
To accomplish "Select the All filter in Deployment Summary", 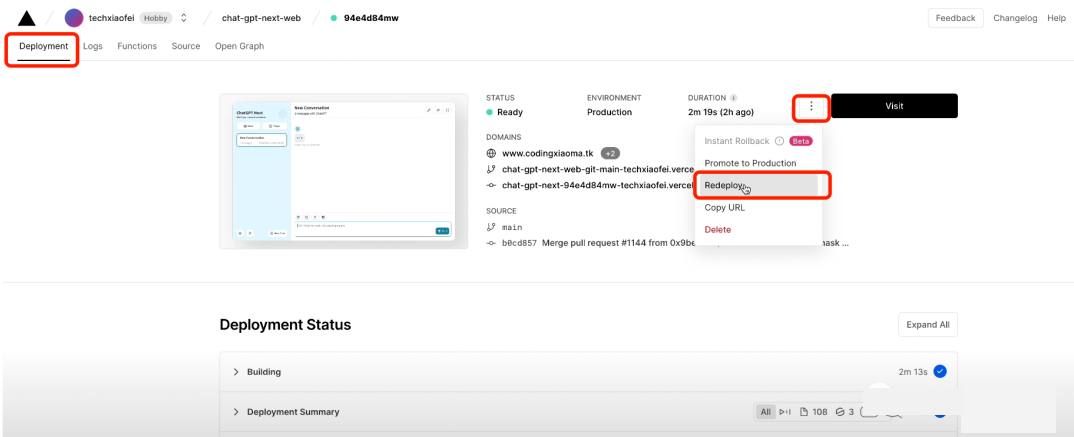I will [765, 412].
